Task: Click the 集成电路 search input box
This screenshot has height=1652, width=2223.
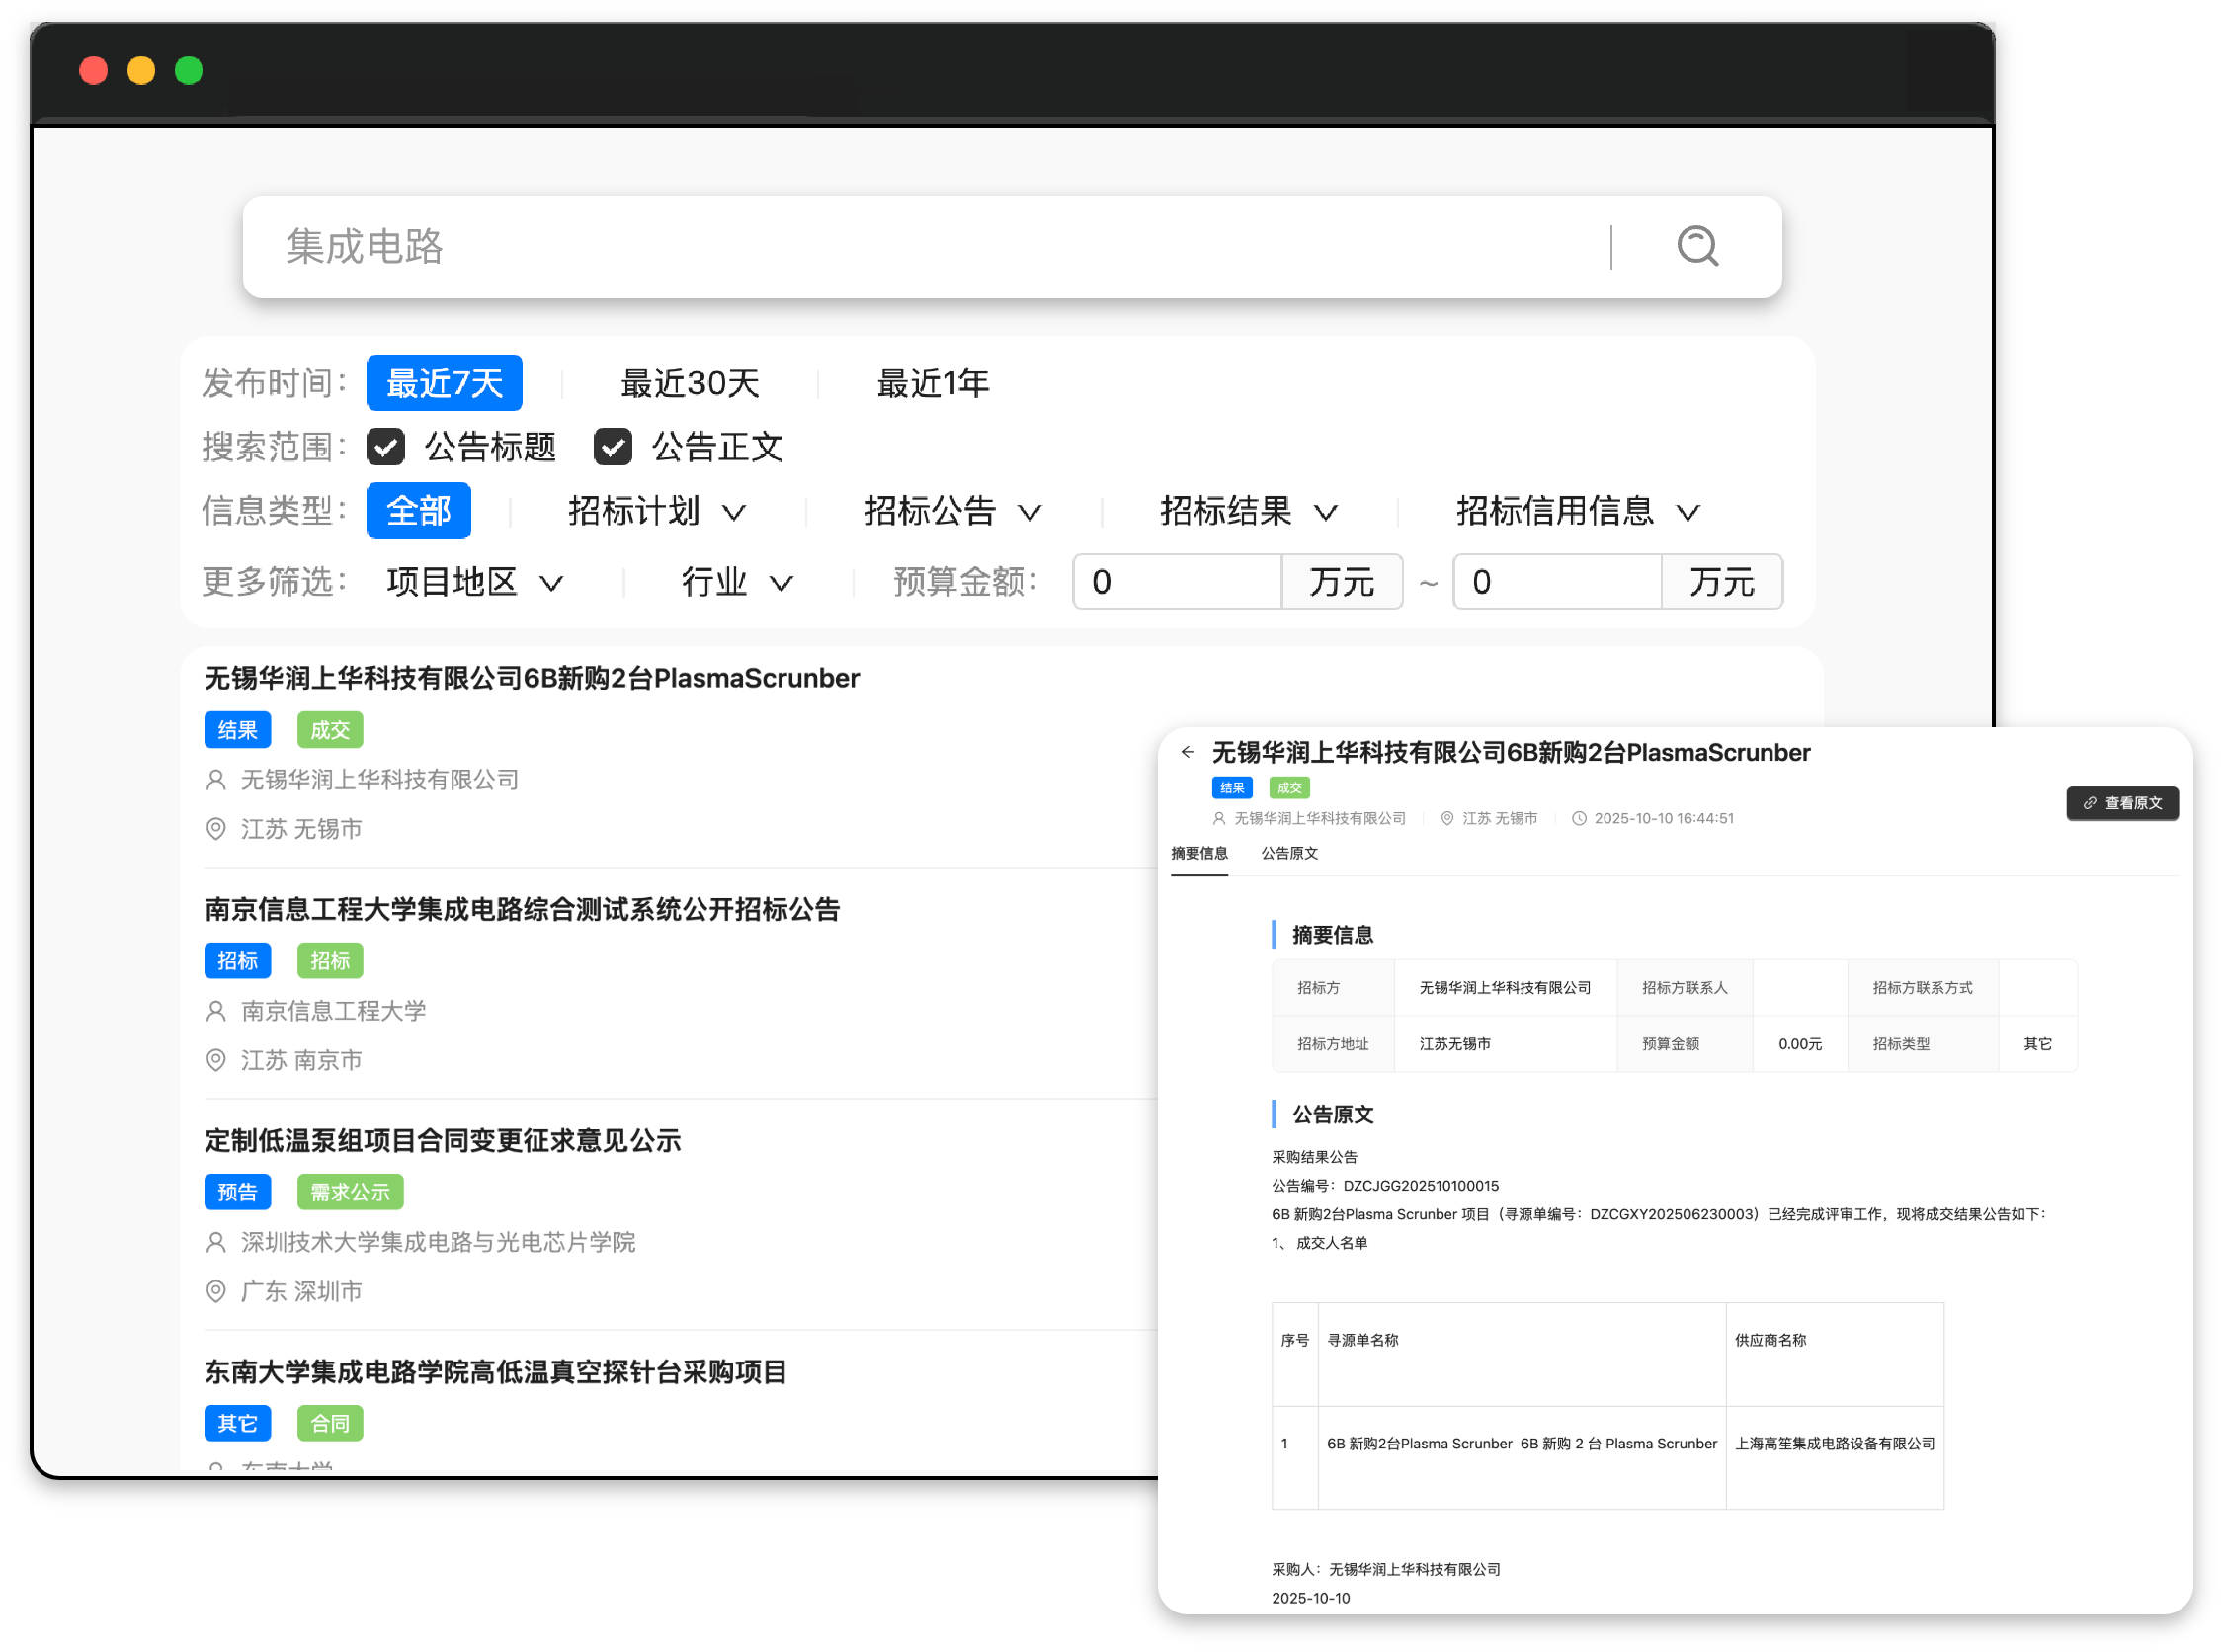Action: [x=900, y=246]
